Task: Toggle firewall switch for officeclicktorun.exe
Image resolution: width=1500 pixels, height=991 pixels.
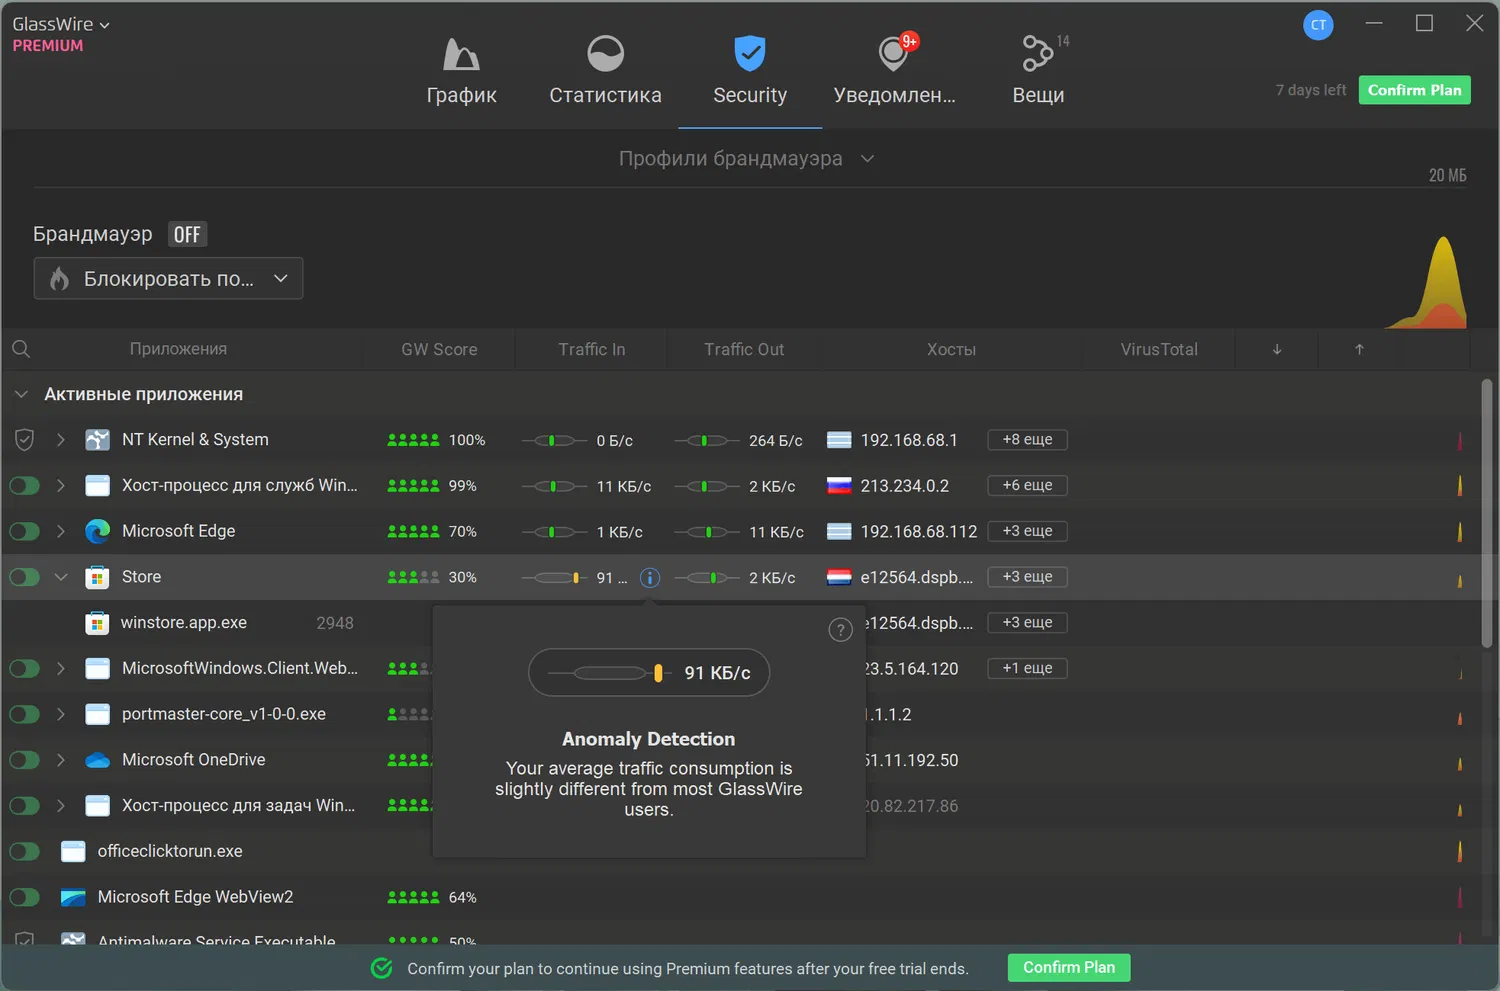Action: 24,851
